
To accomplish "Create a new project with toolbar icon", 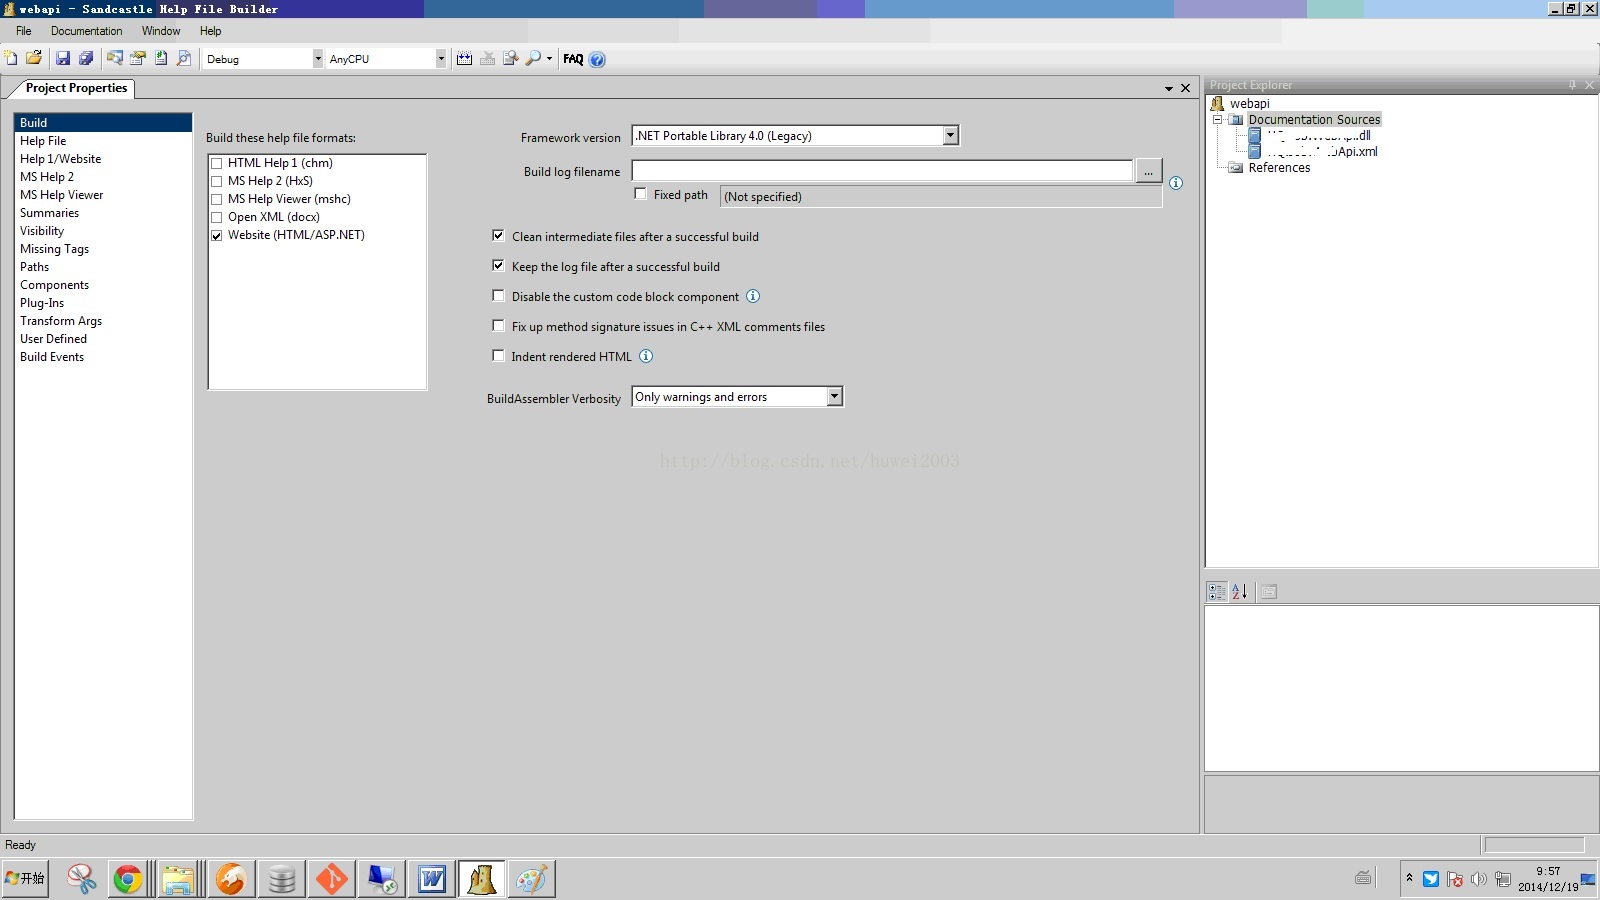I will click(11, 58).
